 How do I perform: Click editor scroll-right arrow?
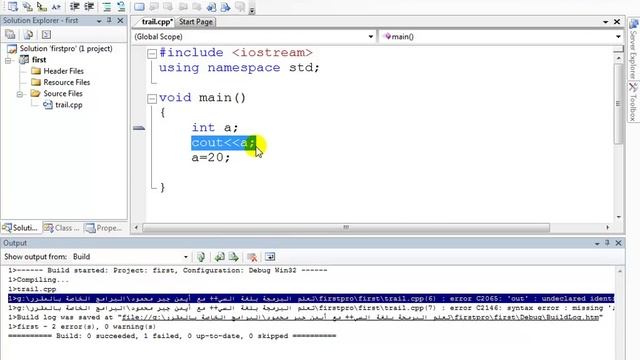[608, 227]
